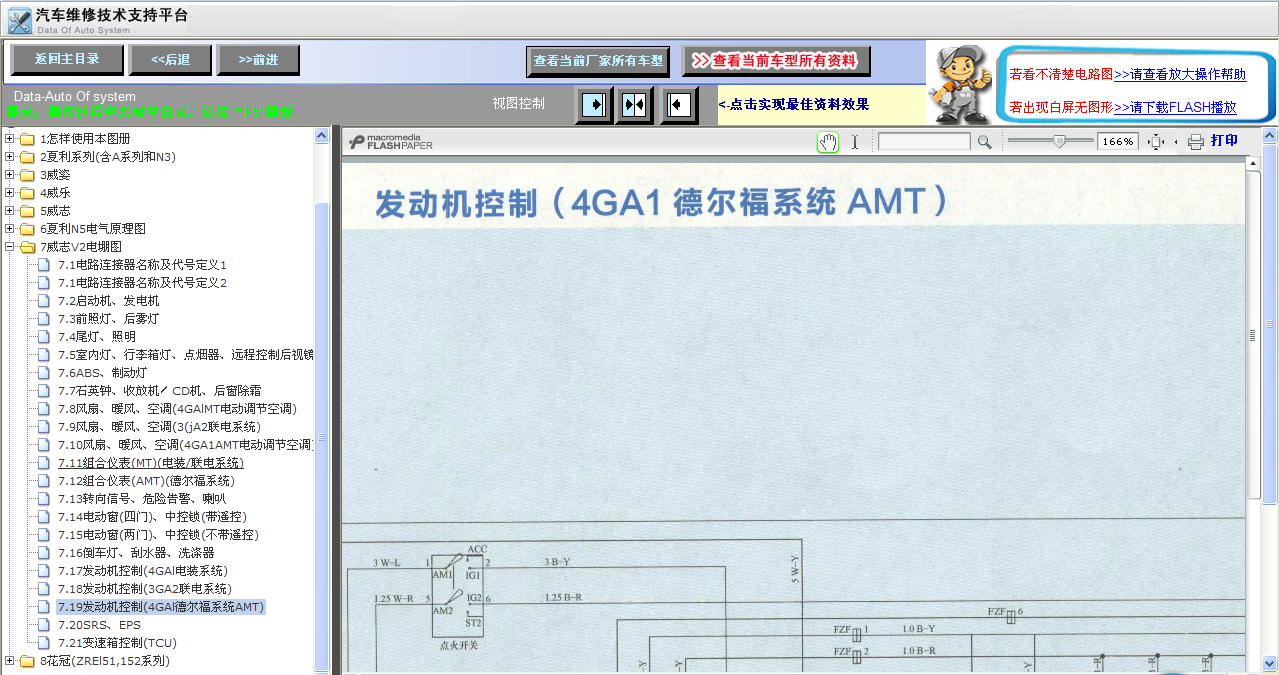1279x675 pixels.
Task: Open 7.14电动窗(四门) entry
Action: pyautogui.click(x=151, y=517)
